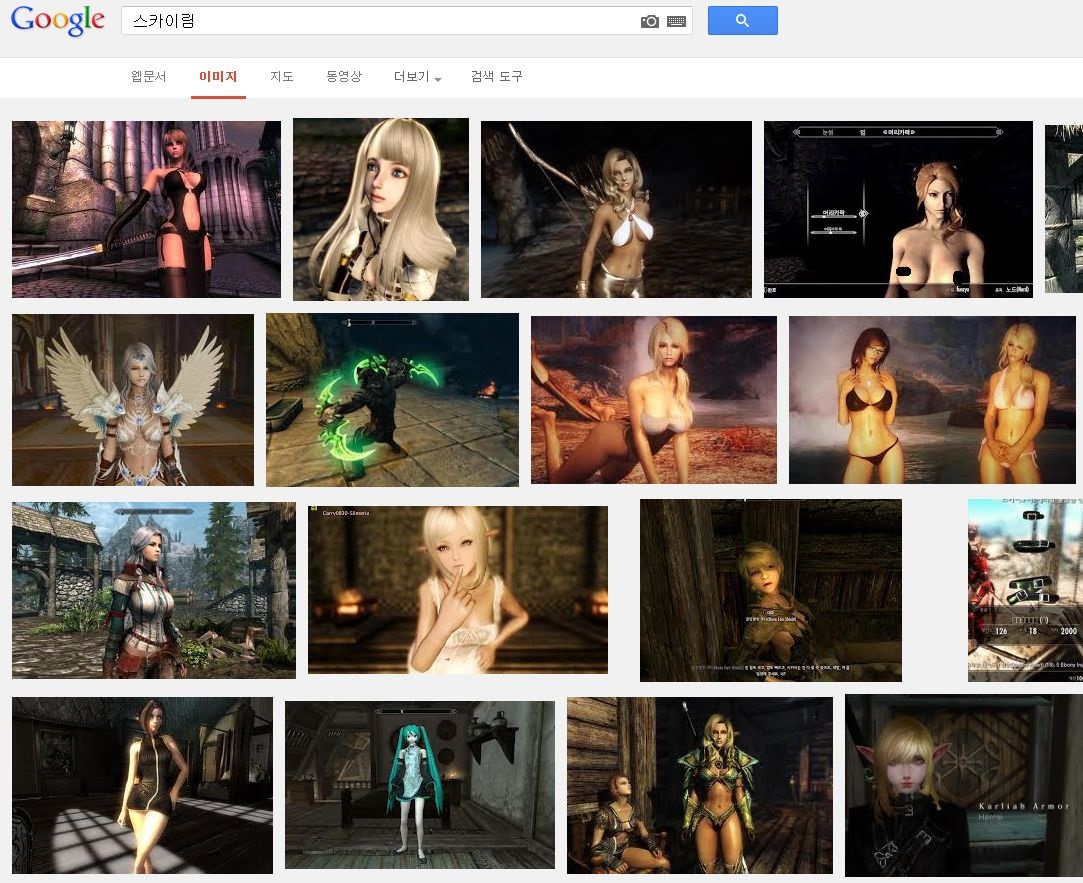
Task: Open thumbnail of woman on window-light floor
Action: [142, 786]
